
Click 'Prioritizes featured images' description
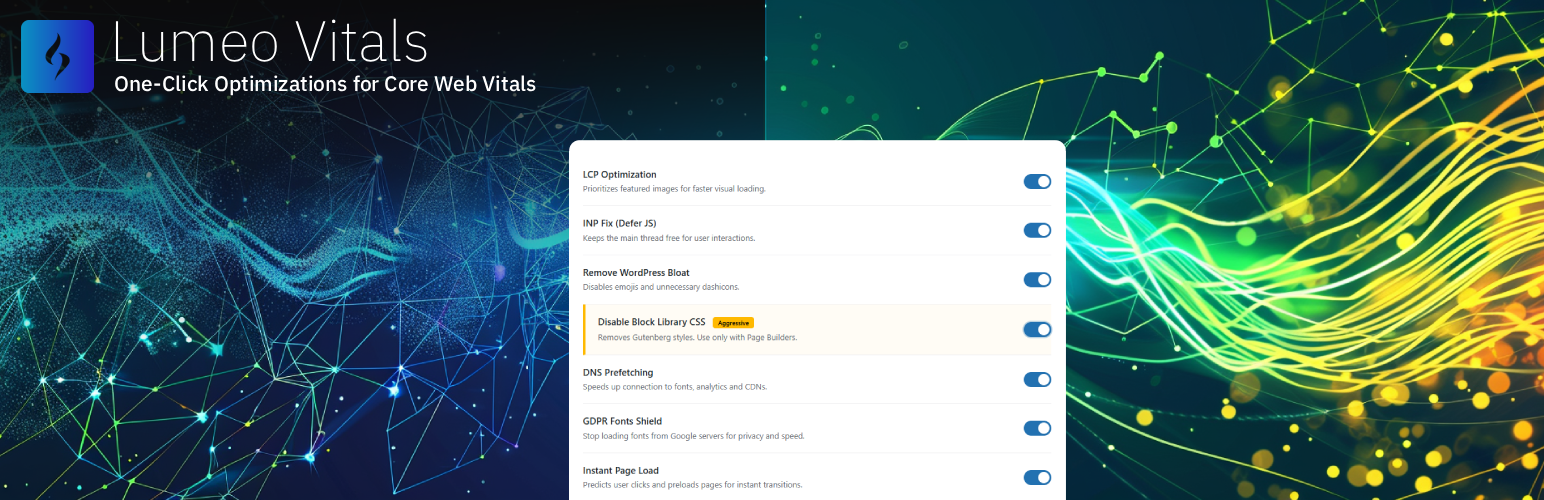[674, 189]
